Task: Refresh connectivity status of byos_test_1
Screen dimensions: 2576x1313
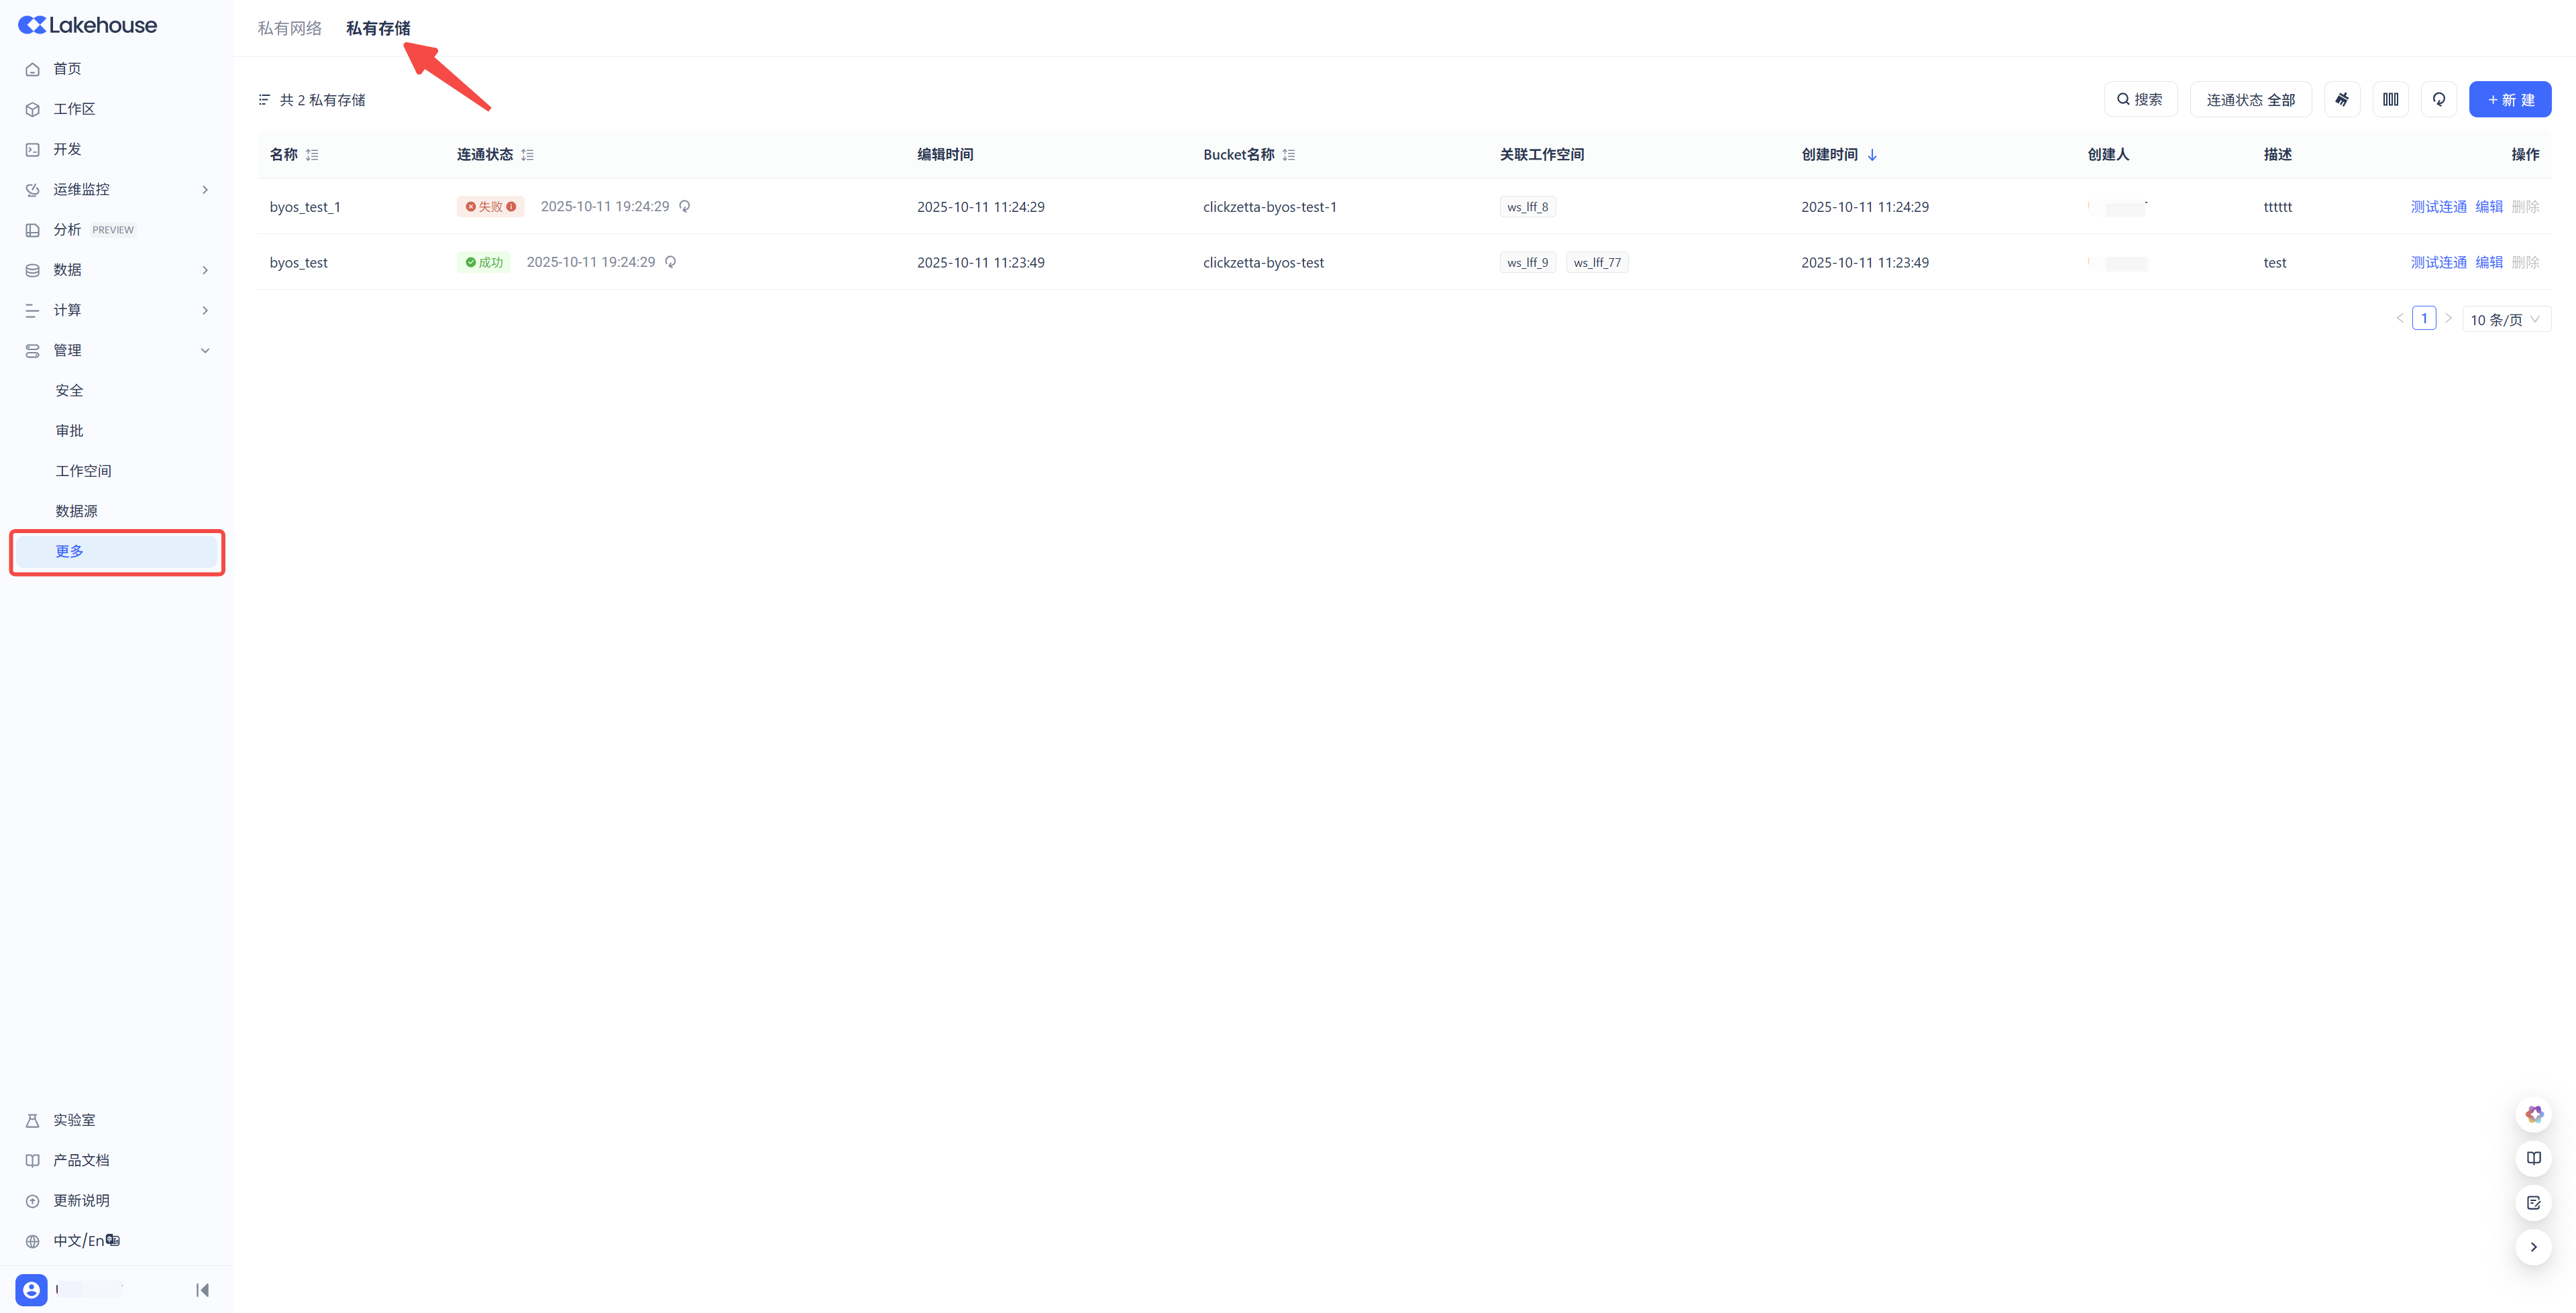Action: pyautogui.click(x=685, y=206)
